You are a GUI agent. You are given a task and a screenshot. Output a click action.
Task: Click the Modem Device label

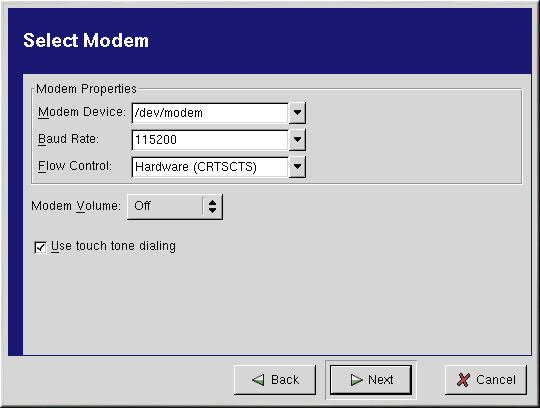(x=82, y=112)
